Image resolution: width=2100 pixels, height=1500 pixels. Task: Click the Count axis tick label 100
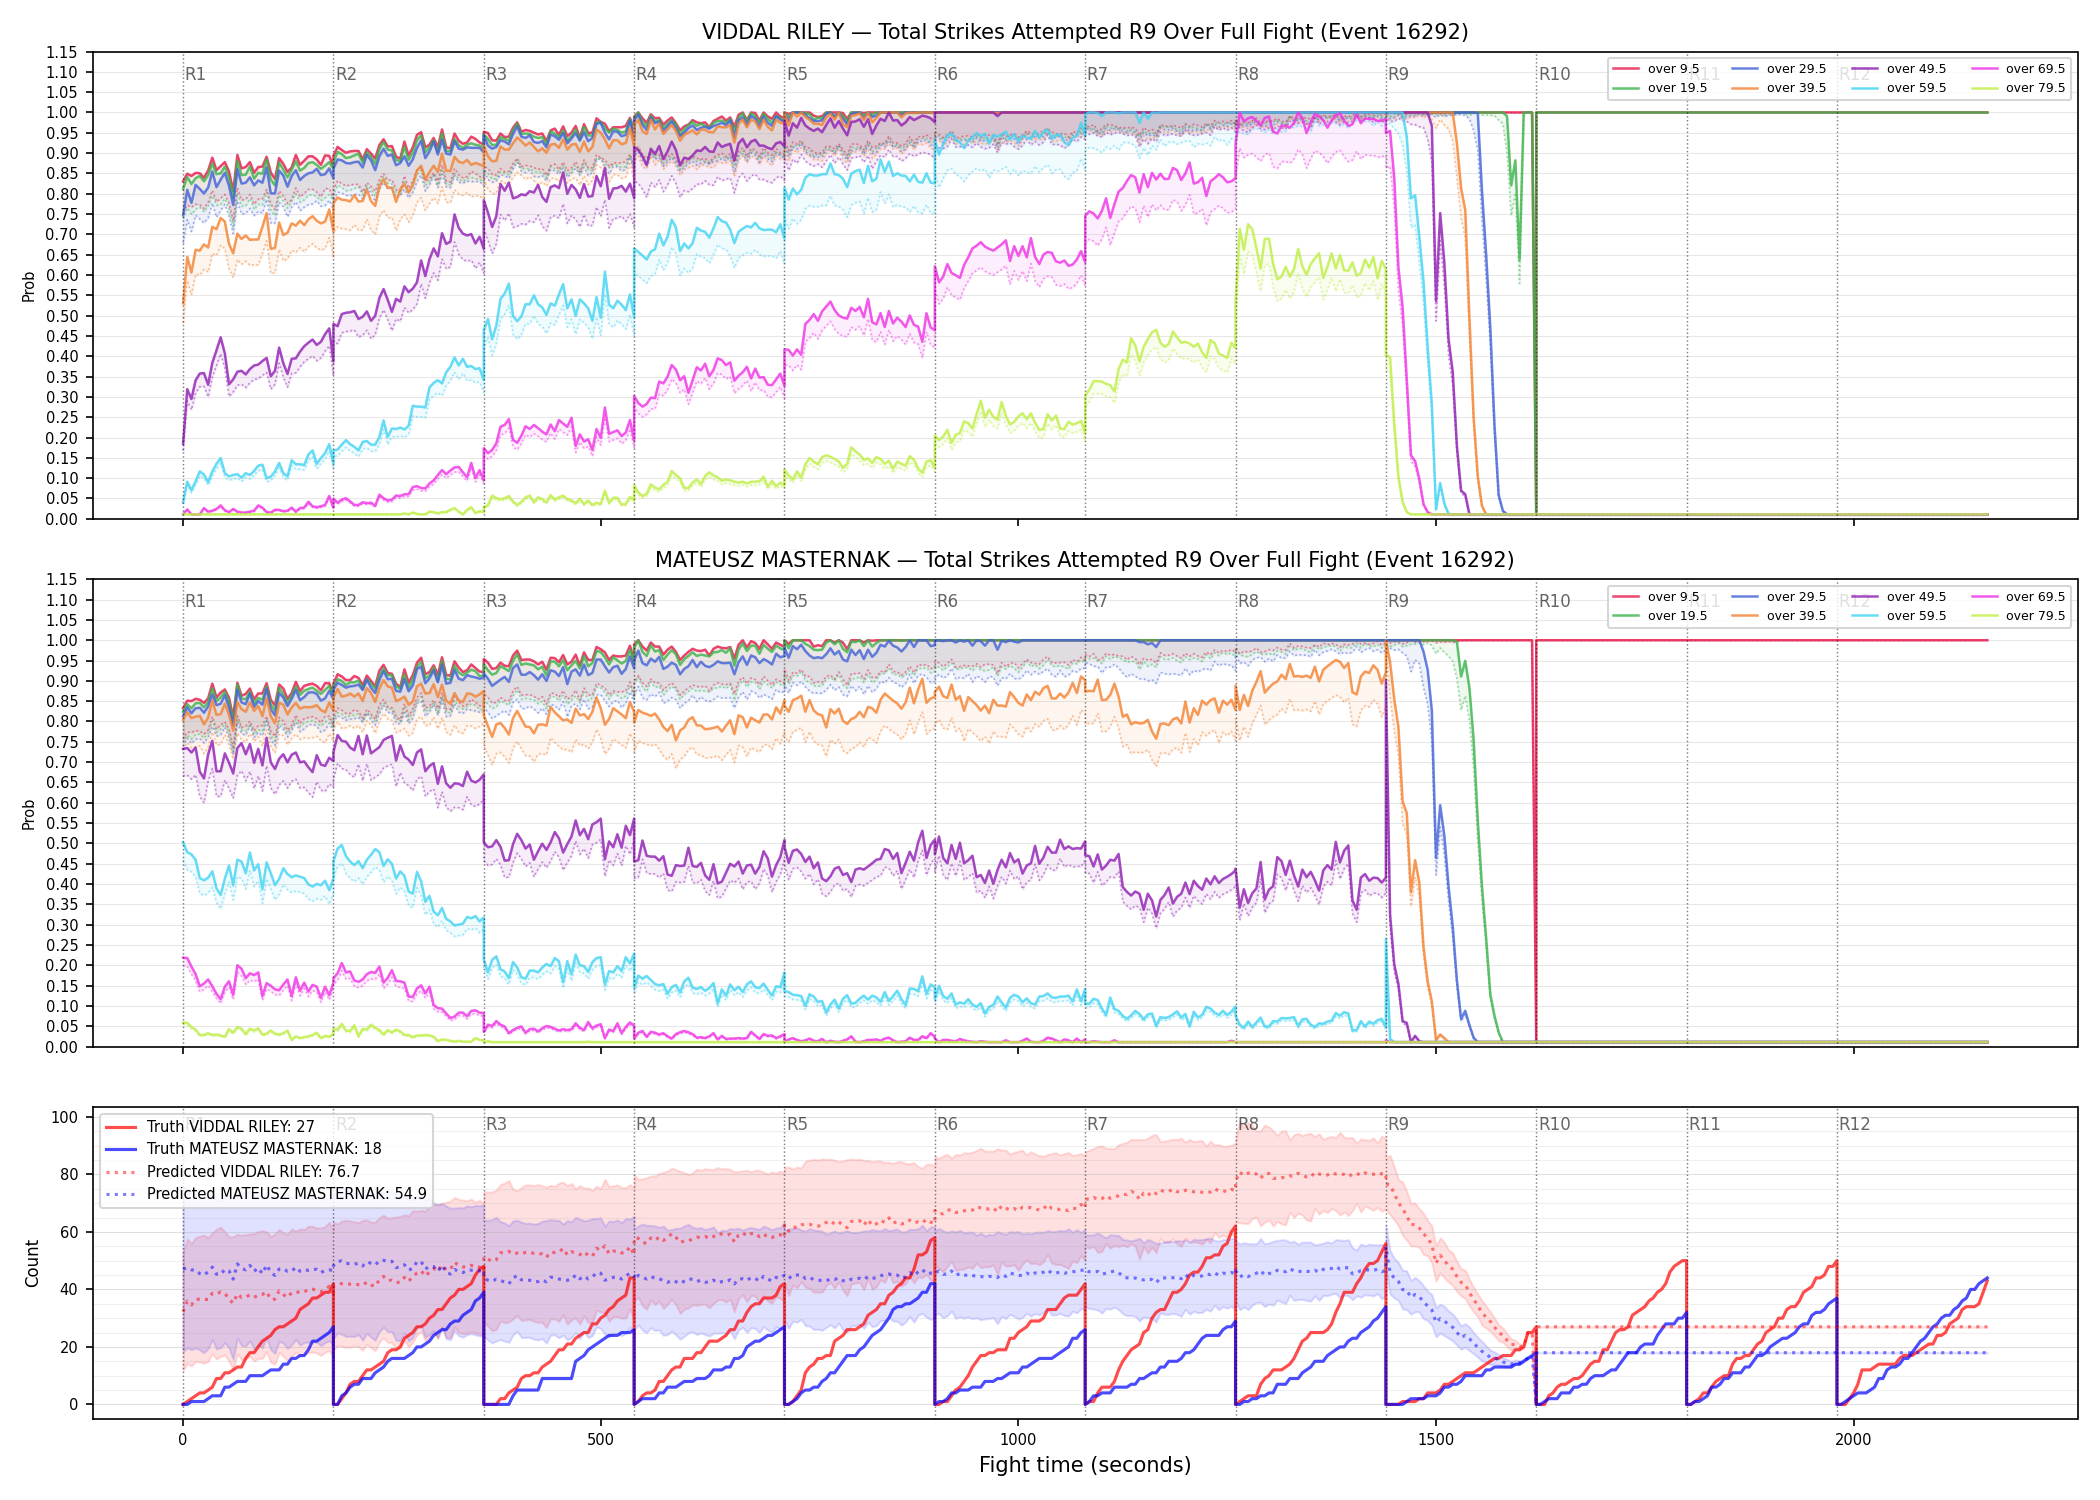click(65, 1117)
